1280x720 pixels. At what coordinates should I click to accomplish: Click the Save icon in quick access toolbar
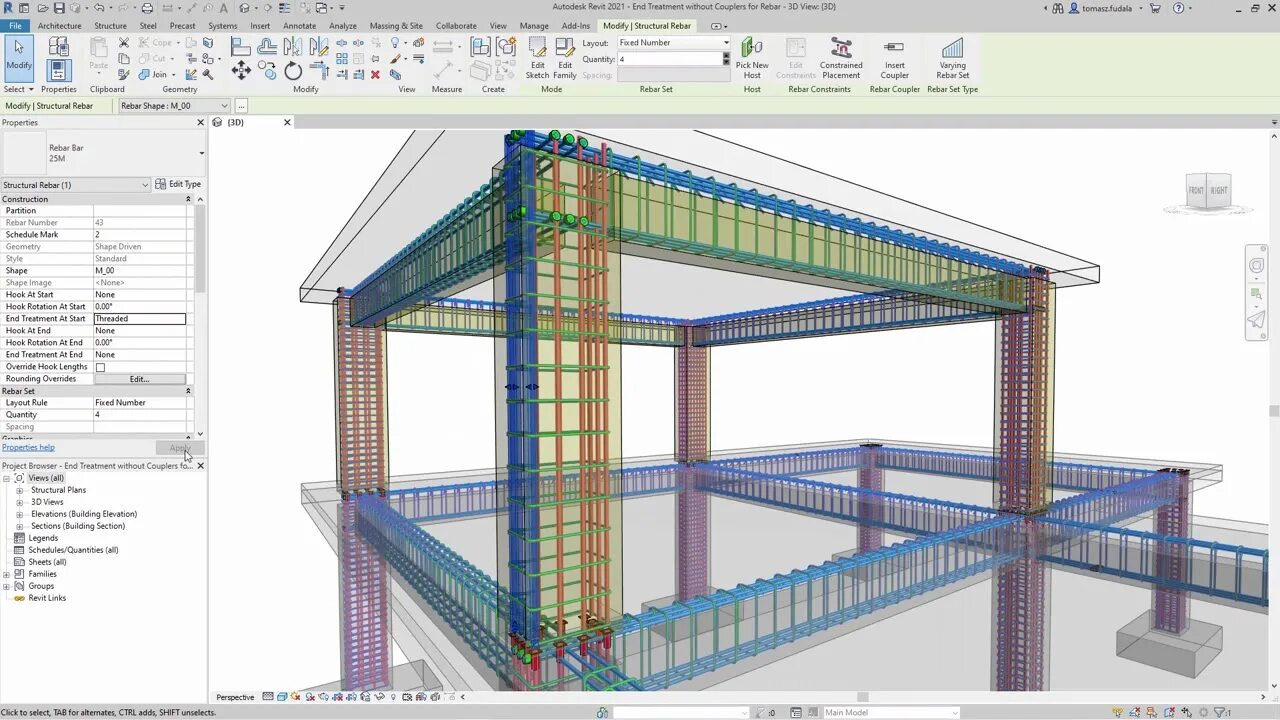(61, 8)
